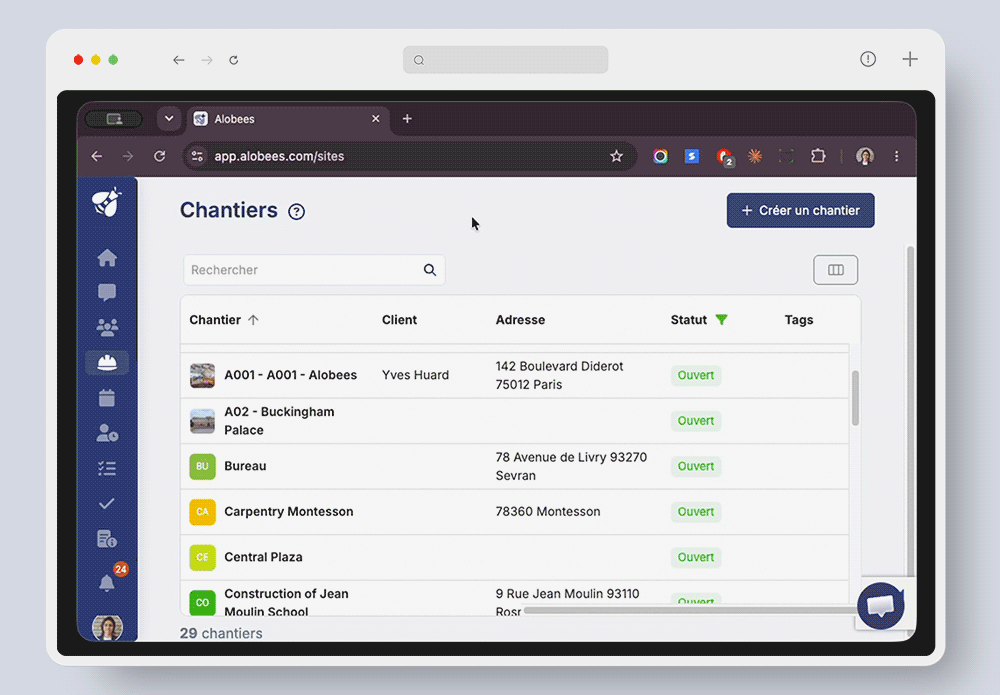Open the browser Extensions puzzle icon

tap(818, 156)
